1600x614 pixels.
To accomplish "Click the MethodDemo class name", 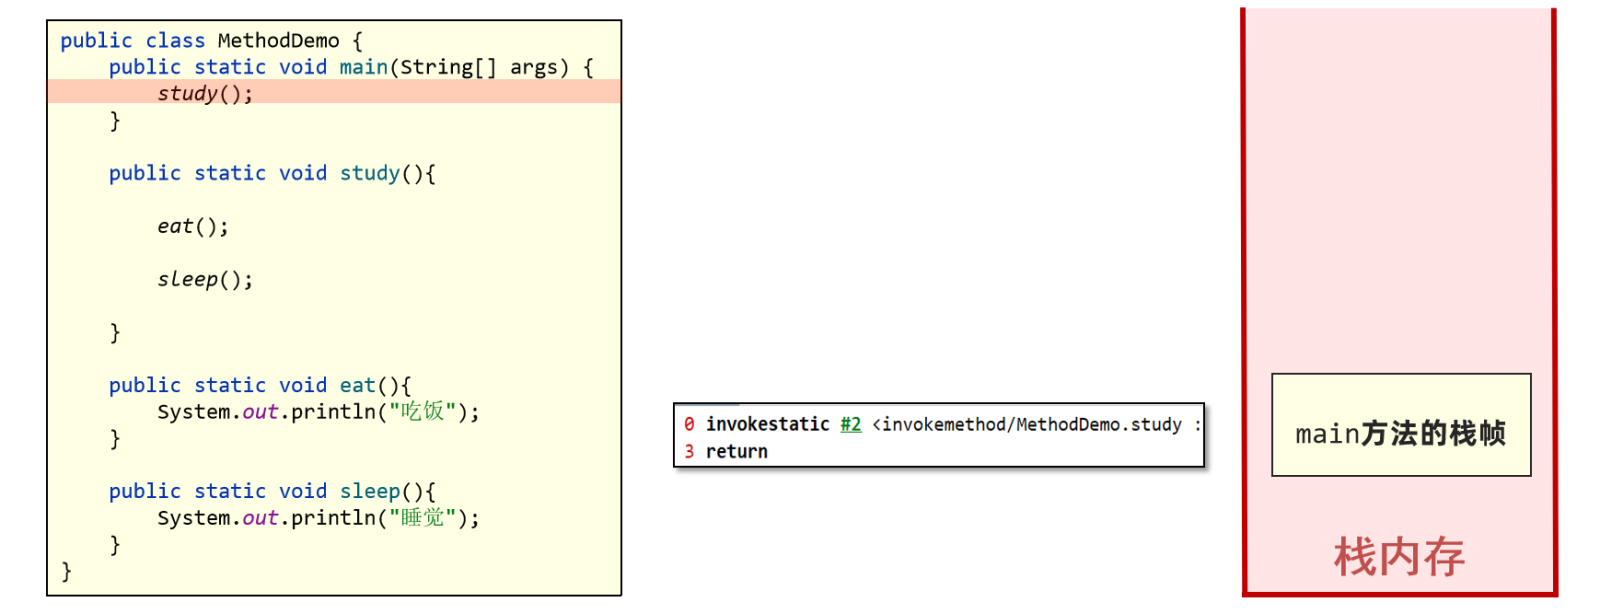I will [x=279, y=40].
